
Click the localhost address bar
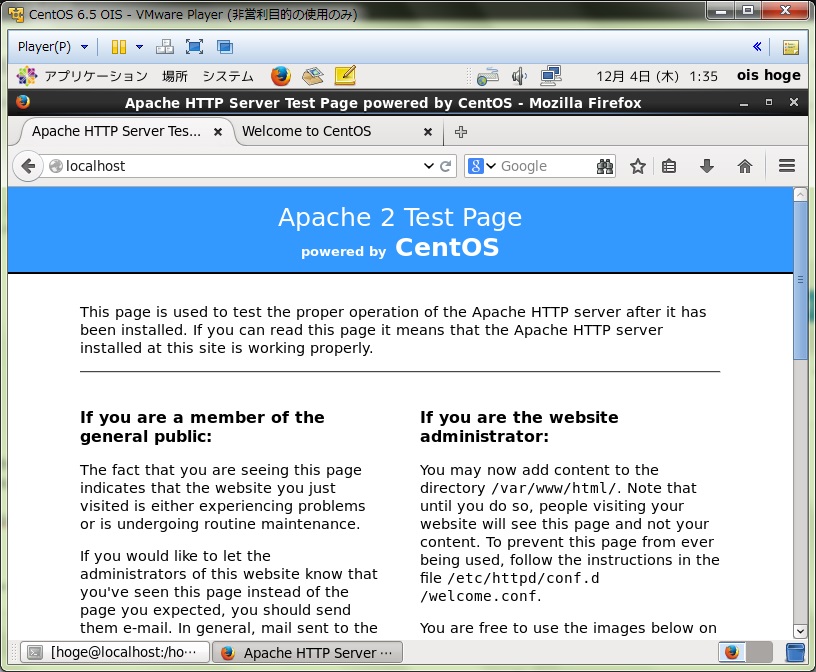click(234, 166)
